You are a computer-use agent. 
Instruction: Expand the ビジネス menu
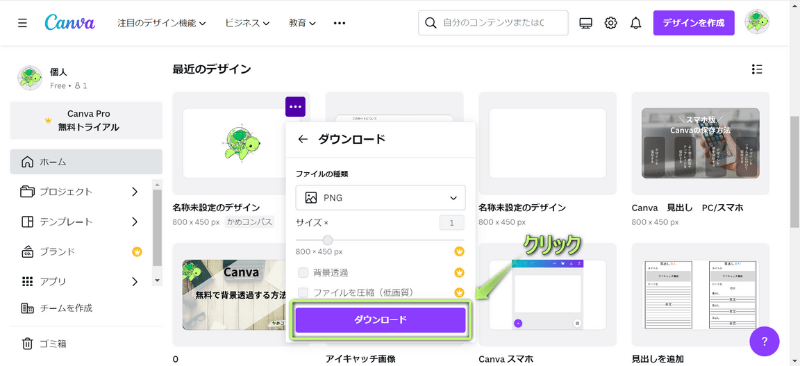247,23
